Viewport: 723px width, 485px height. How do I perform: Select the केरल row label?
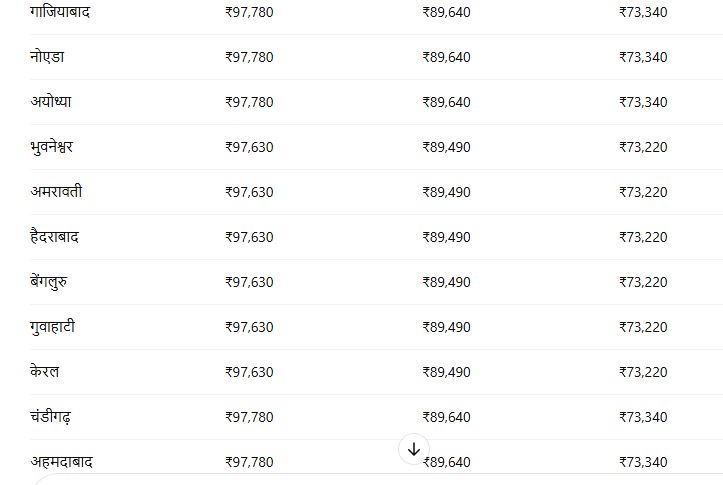pyautogui.click(x=45, y=372)
